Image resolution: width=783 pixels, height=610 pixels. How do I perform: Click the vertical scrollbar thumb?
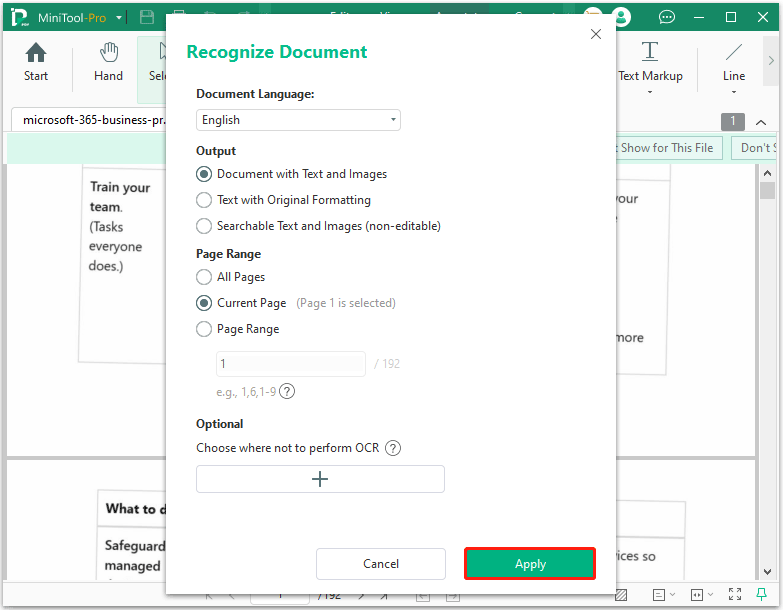[x=768, y=191]
